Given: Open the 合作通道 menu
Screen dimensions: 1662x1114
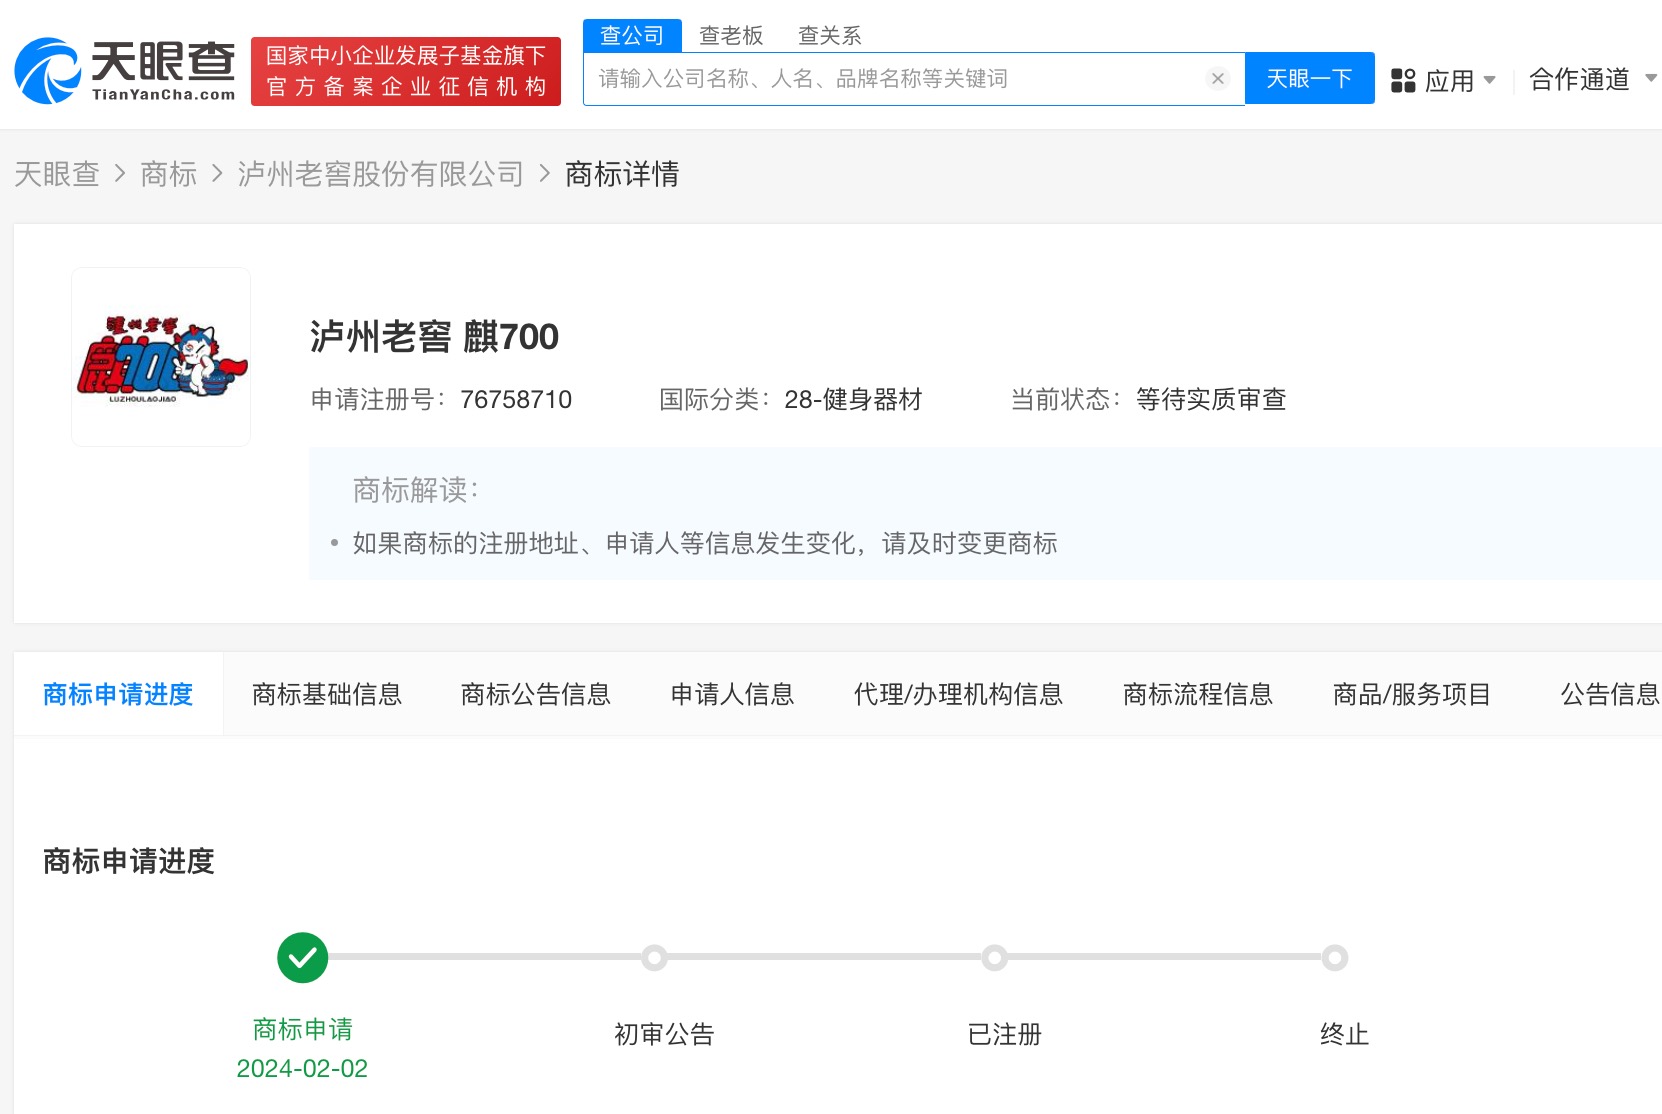Looking at the screenshot, I should pyautogui.click(x=1579, y=79).
